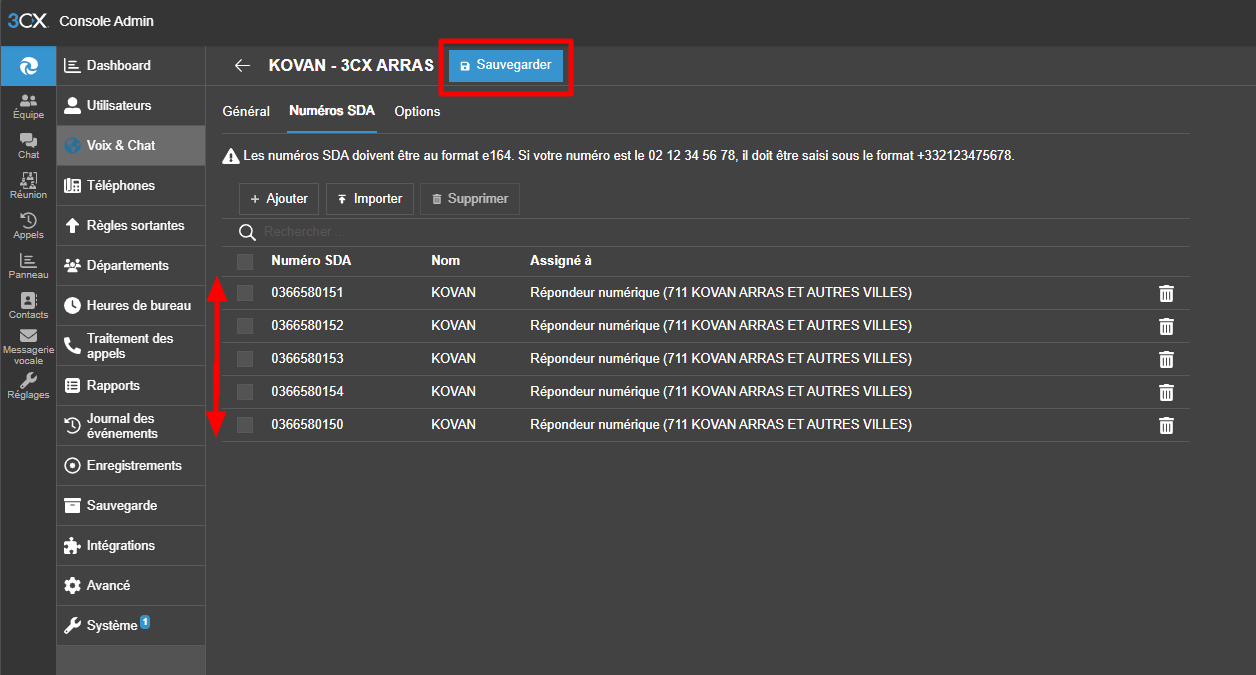1256x675 pixels.
Task: Tick the checkbox for 0366580152
Action: tap(245, 325)
